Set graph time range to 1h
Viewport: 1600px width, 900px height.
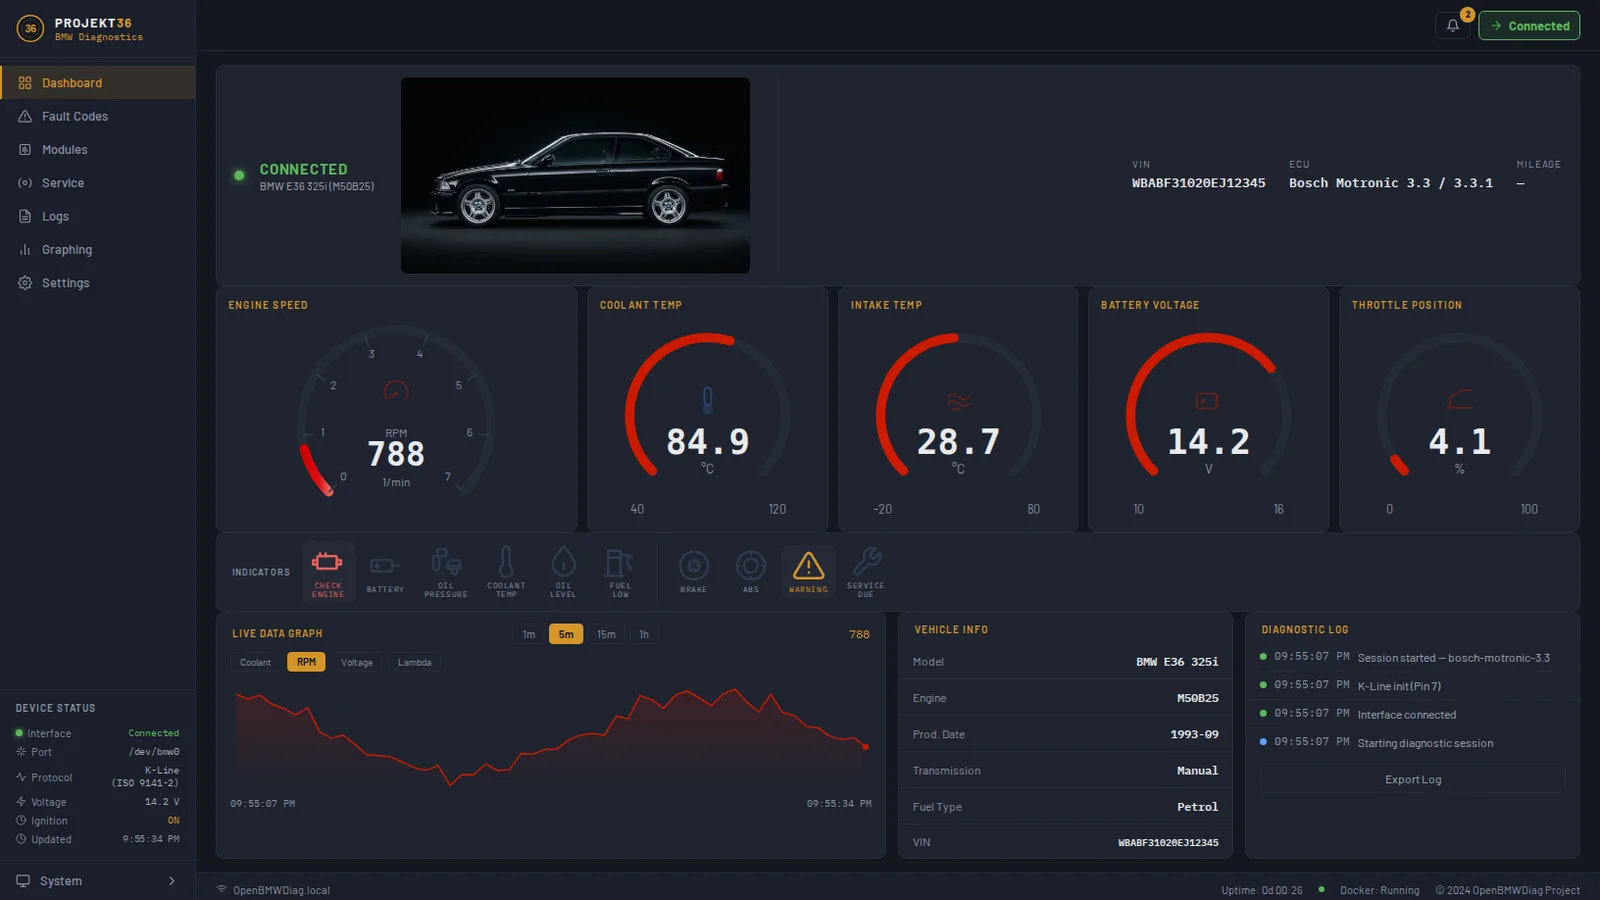644,634
